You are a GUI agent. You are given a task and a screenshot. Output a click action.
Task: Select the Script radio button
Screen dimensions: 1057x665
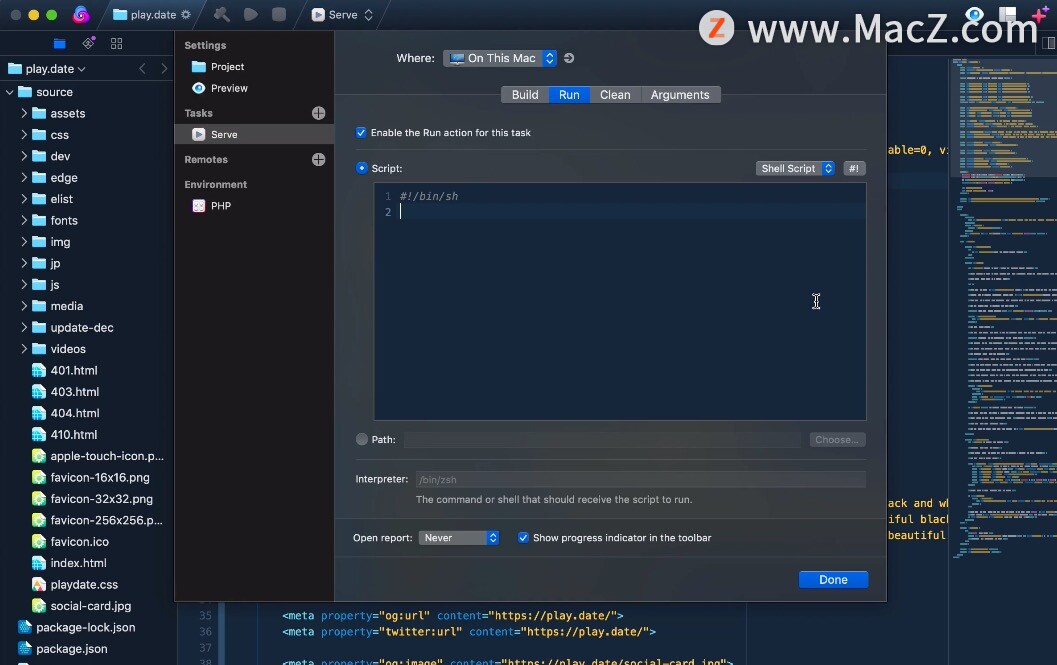362,168
